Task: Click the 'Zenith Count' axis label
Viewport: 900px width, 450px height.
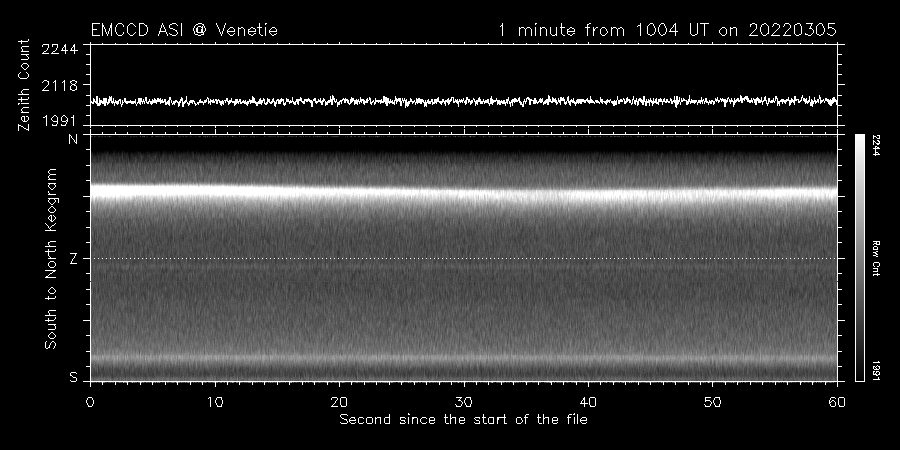Action: click(24, 85)
